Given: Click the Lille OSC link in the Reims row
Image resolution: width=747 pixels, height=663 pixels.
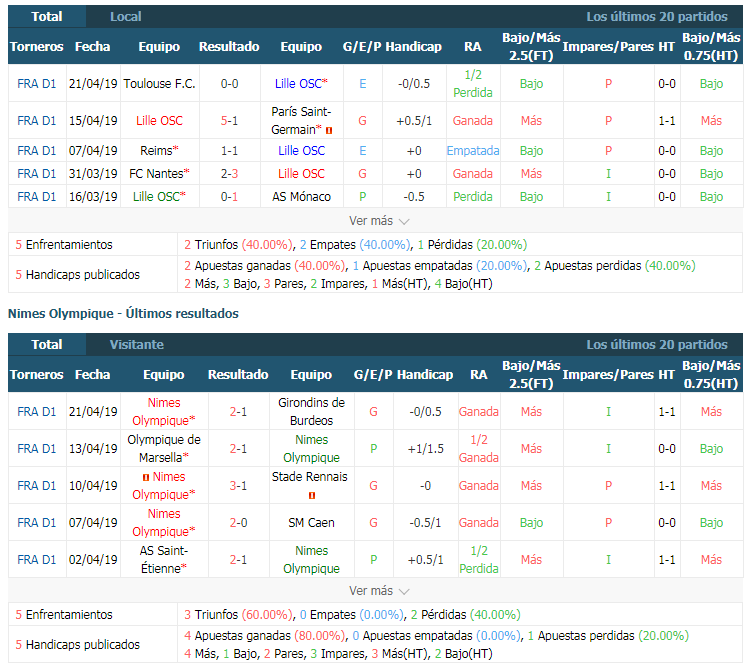Looking at the screenshot, I should click(301, 151).
